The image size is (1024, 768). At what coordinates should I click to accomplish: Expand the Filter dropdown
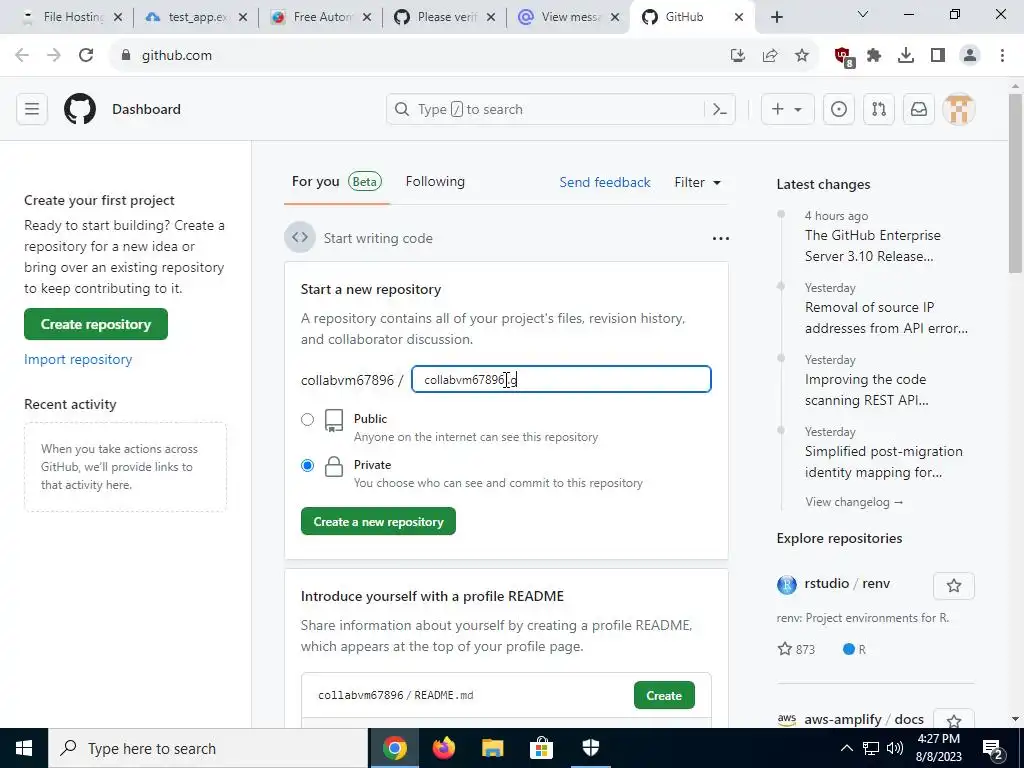point(697,182)
